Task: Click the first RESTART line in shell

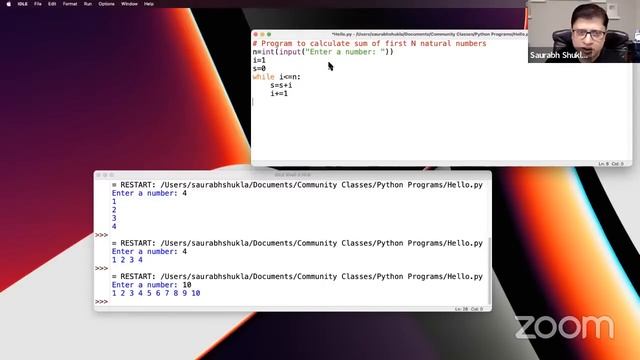Action: pyautogui.click(x=297, y=185)
